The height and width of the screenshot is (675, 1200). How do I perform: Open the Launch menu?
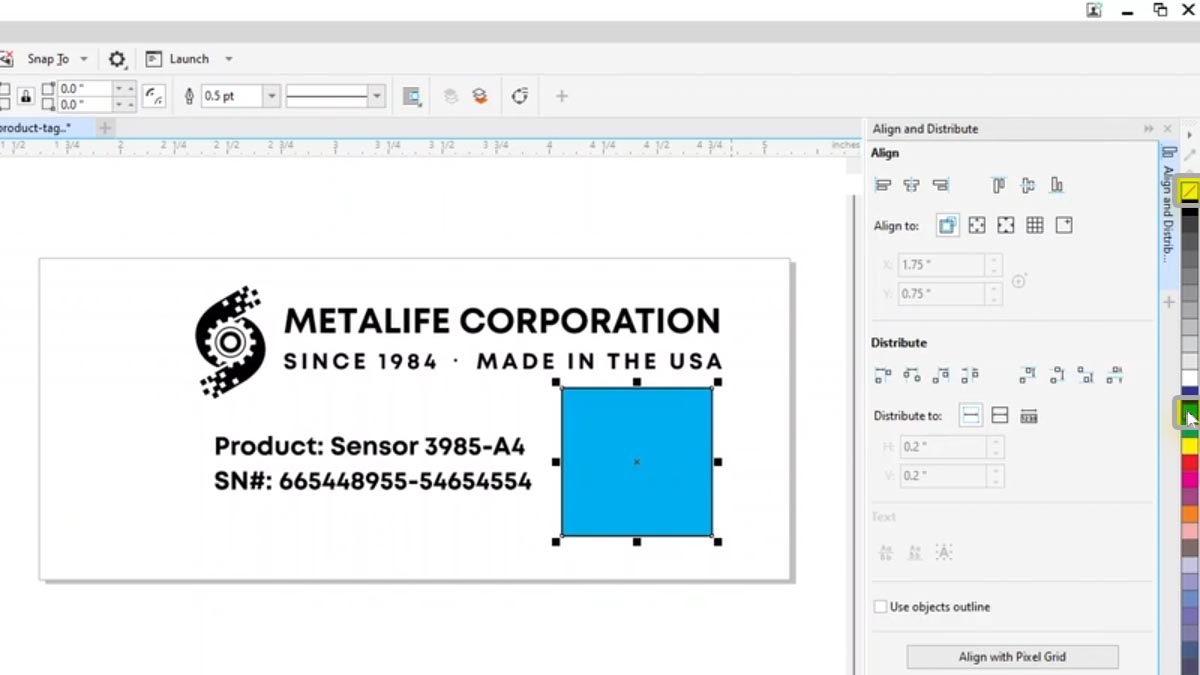click(x=189, y=59)
